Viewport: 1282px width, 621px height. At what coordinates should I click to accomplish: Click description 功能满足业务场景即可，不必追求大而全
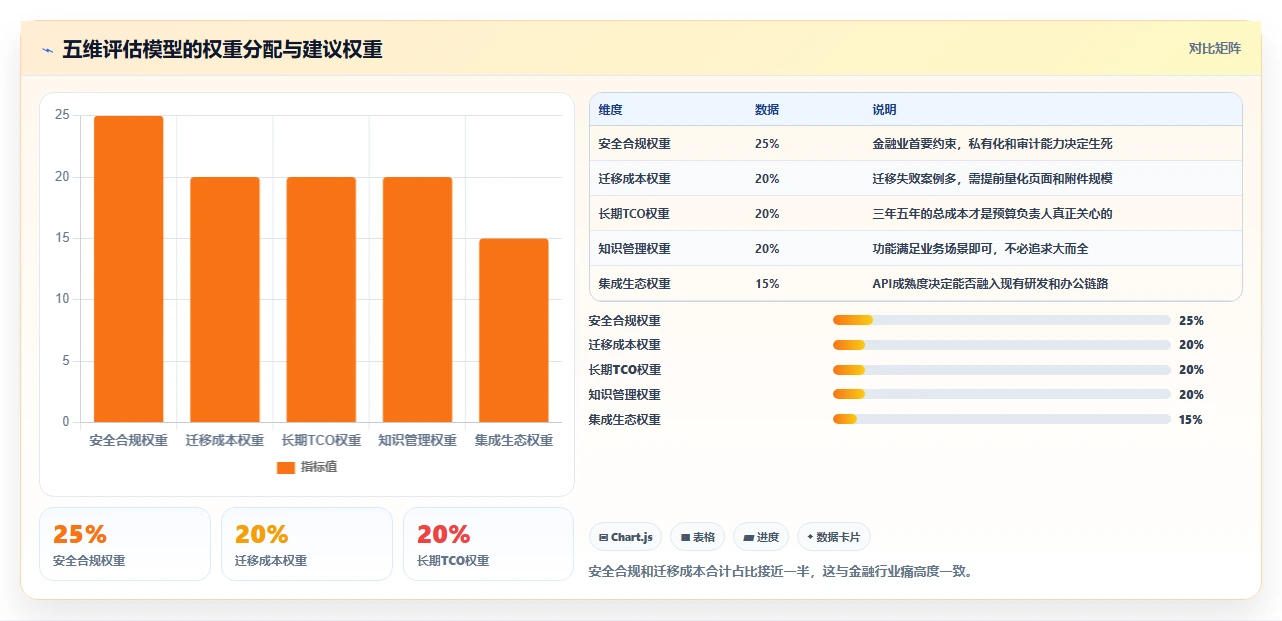click(980, 249)
